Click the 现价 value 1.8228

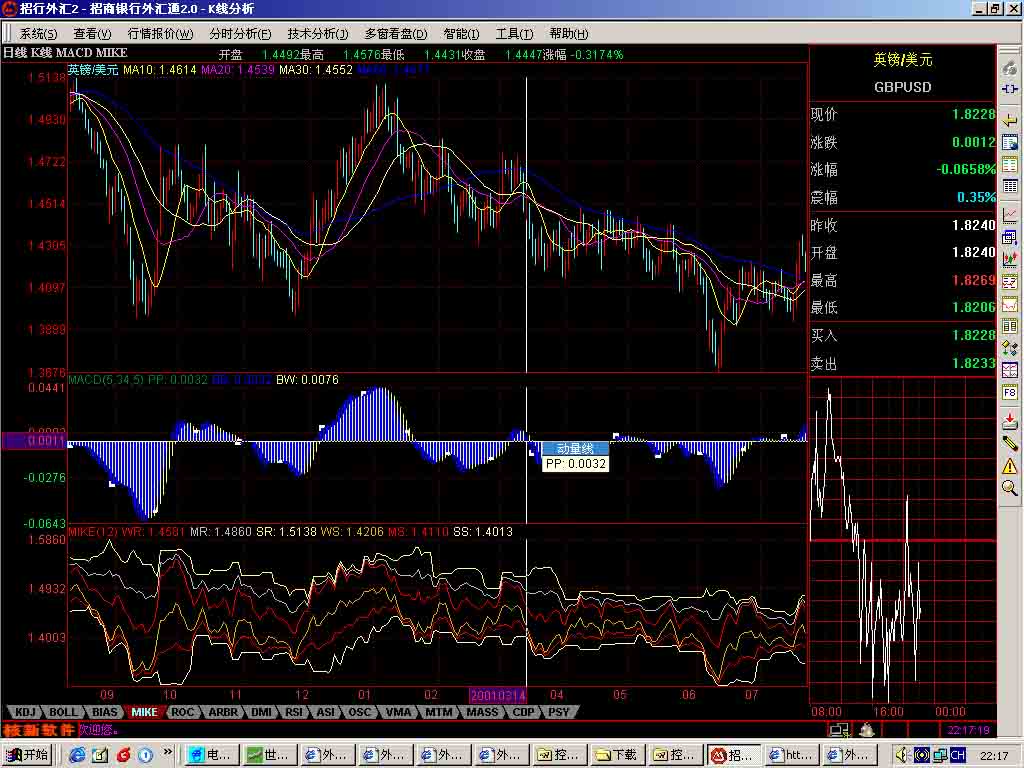coord(973,114)
